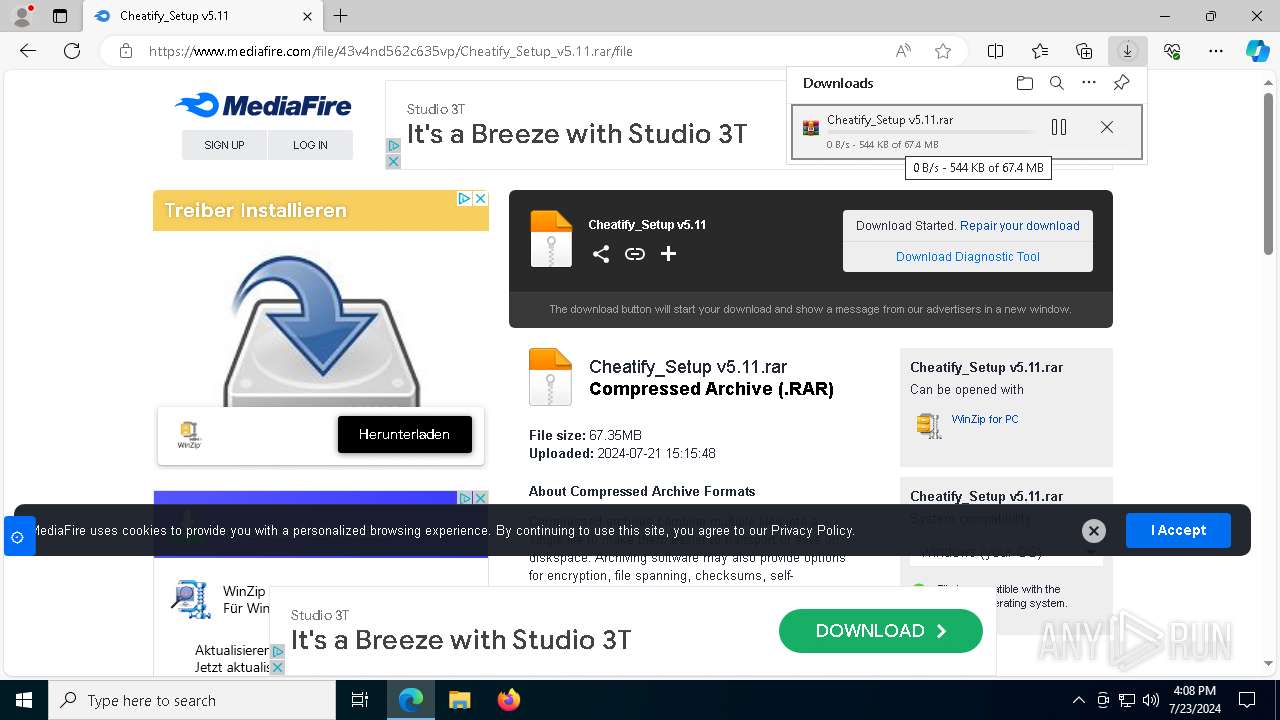
Task: Click the File size: 67.35MB text
Action: click(585, 436)
